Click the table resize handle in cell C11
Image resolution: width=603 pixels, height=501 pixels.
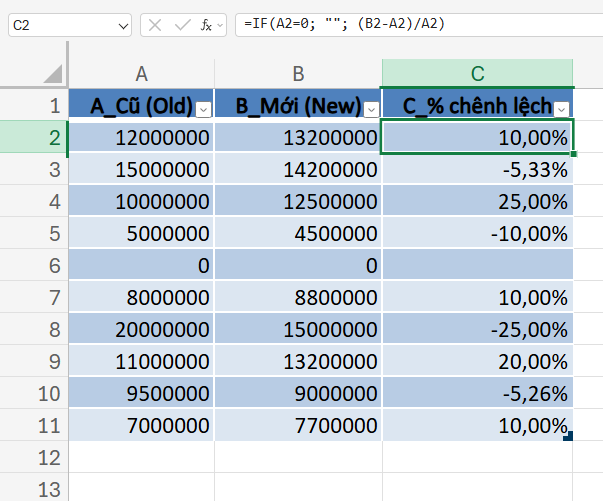[568, 436]
